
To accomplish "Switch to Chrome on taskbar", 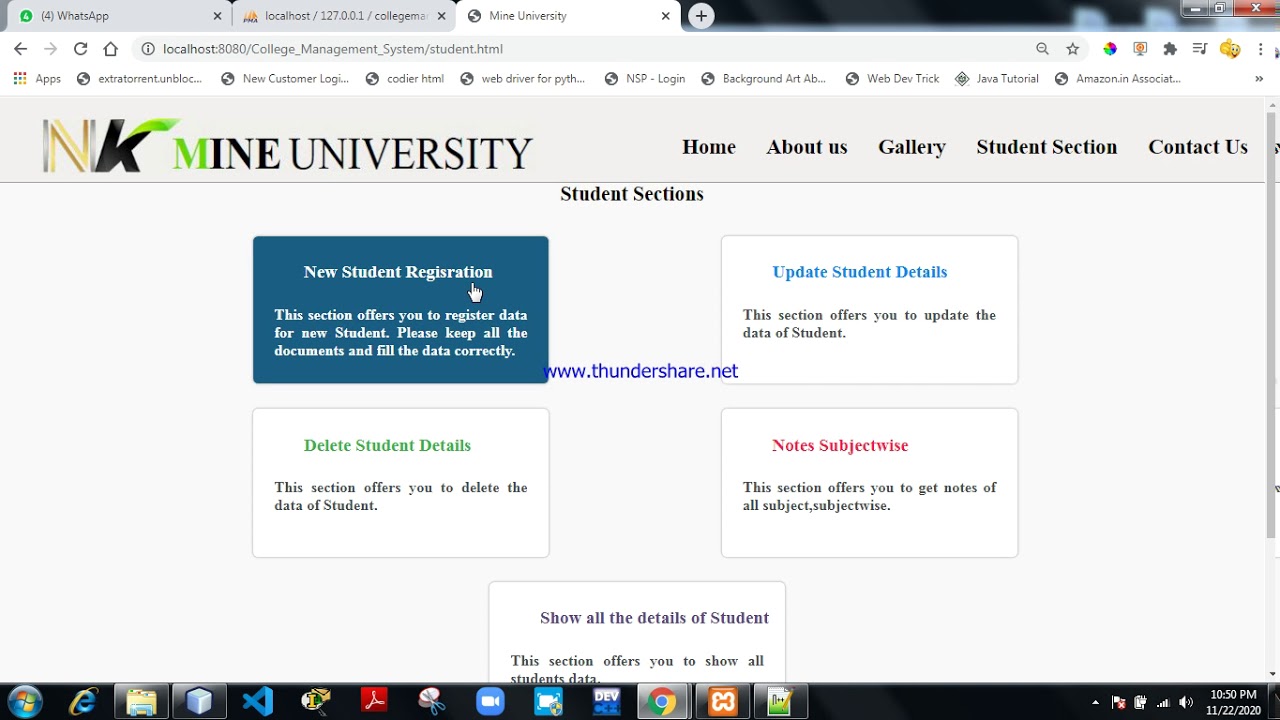I will pyautogui.click(x=660, y=701).
